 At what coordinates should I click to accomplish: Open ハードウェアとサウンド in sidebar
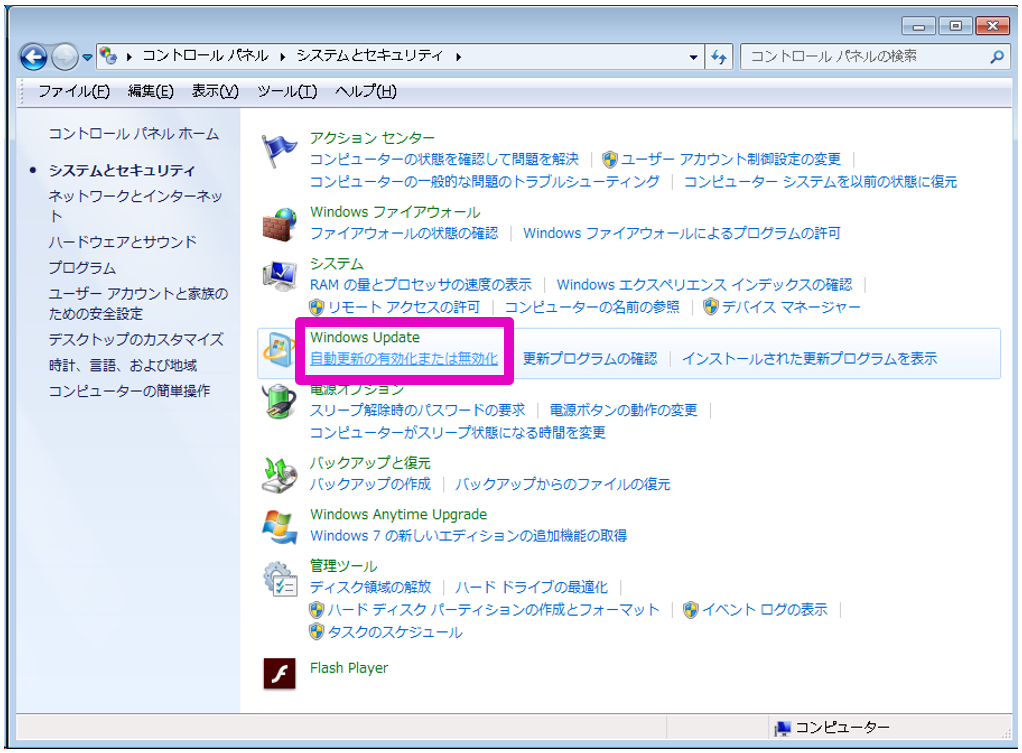pyautogui.click(x=123, y=242)
